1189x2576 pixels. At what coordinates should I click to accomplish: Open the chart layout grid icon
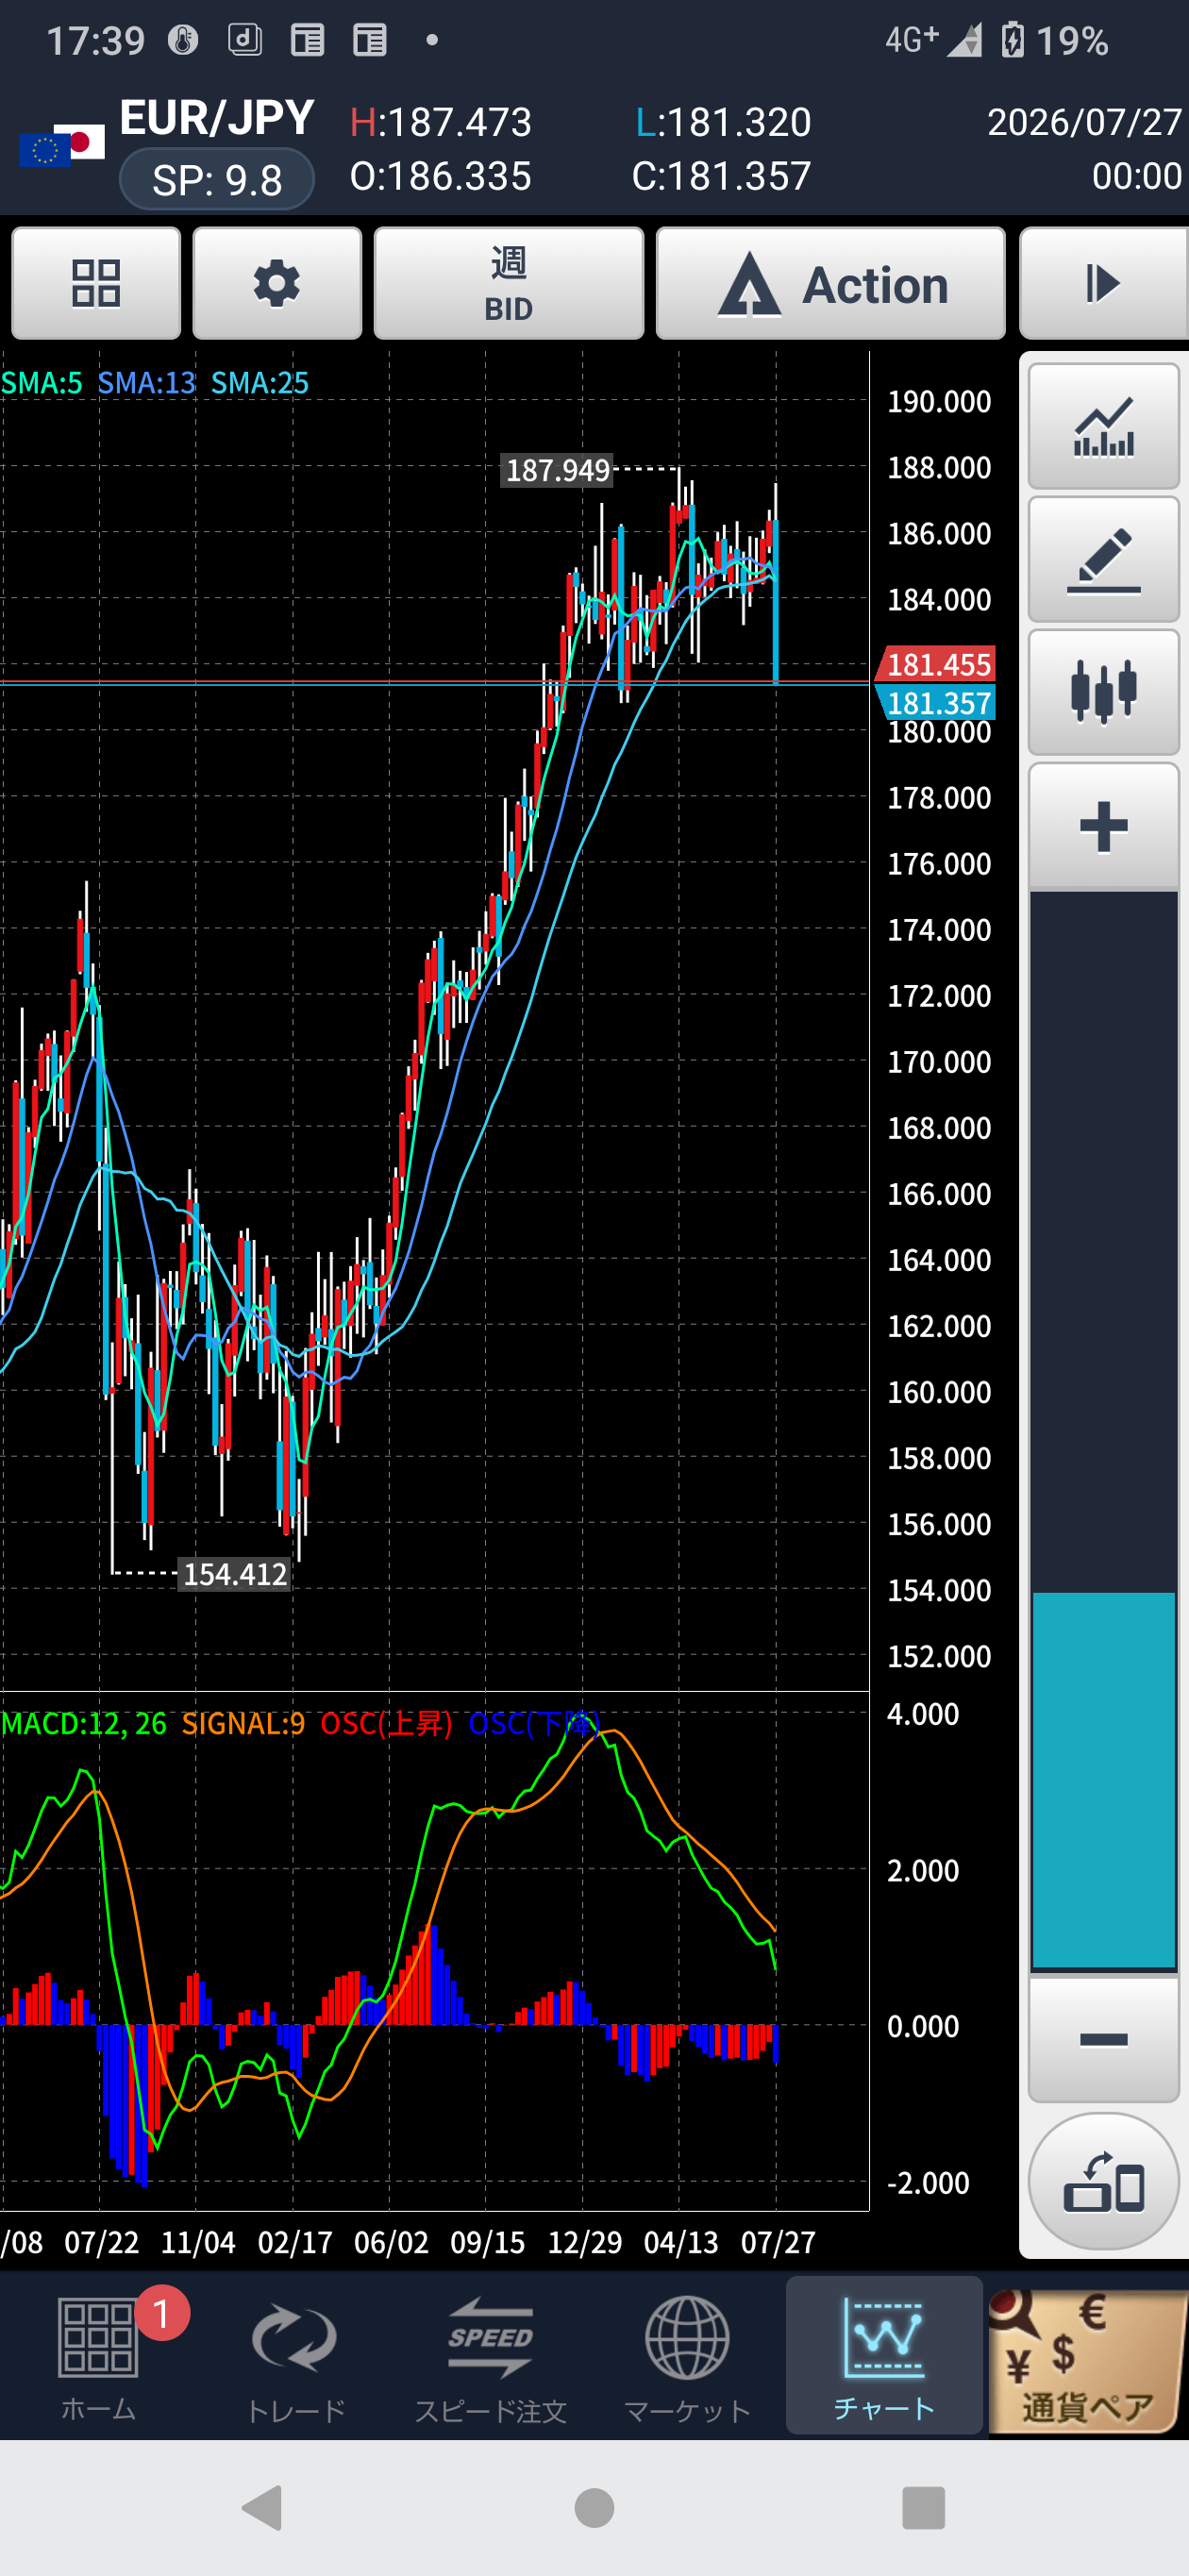coord(96,284)
